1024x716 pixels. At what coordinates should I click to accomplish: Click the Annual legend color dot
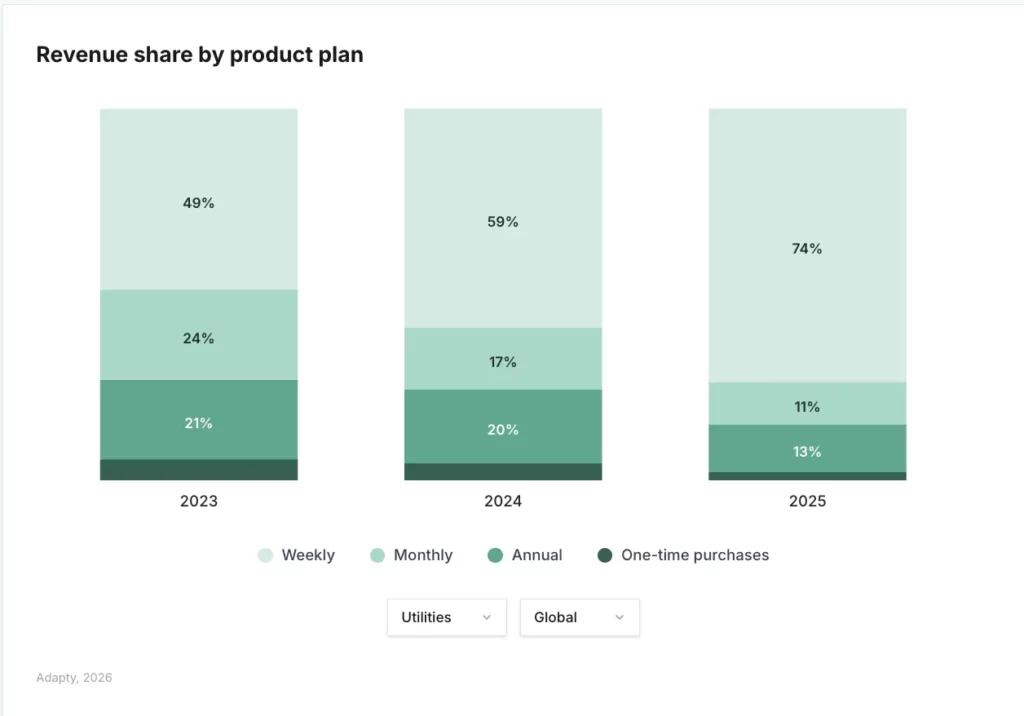pos(496,555)
